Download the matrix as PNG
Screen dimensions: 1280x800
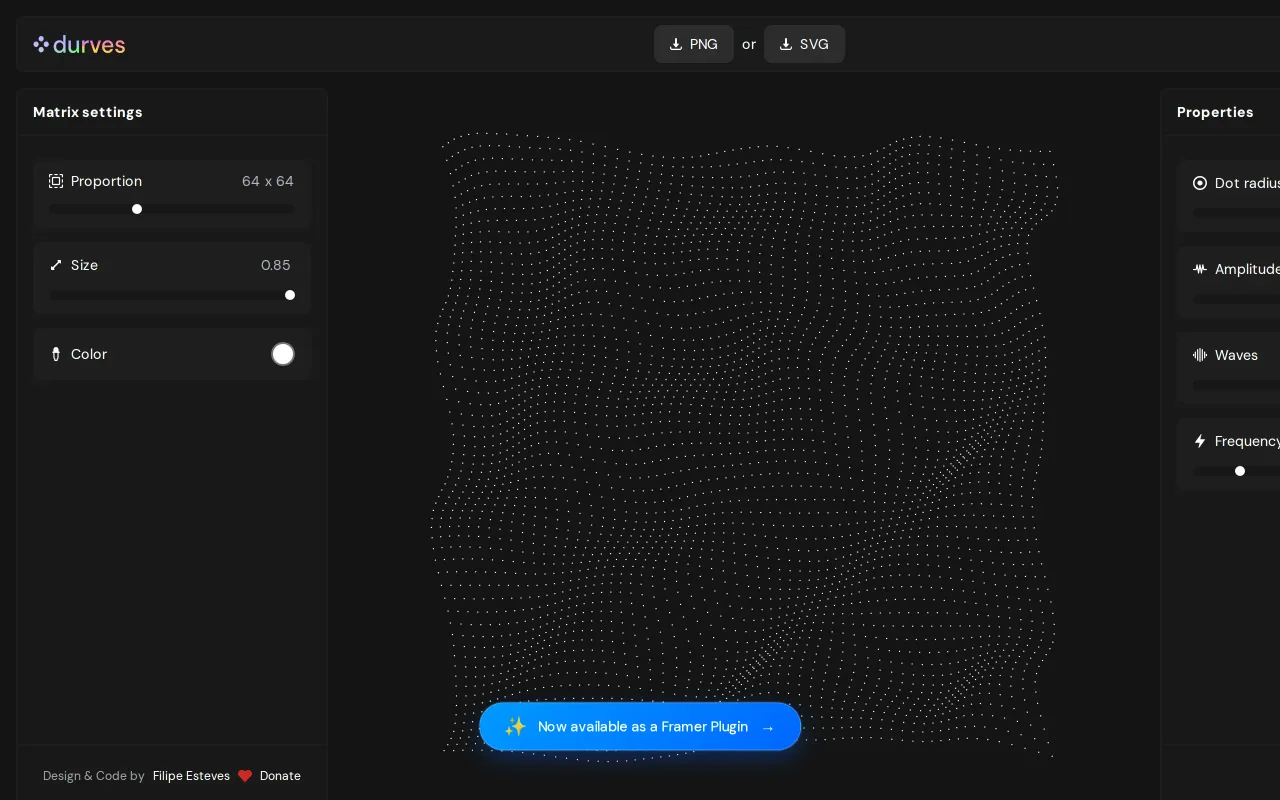tap(694, 44)
